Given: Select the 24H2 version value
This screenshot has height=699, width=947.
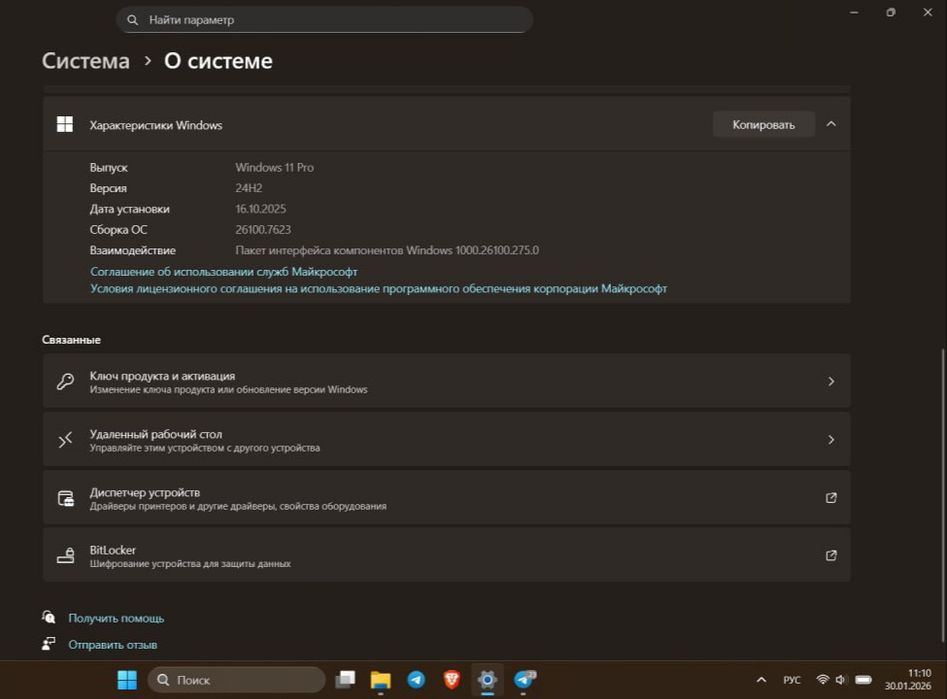Looking at the screenshot, I should tap(248, 188).
